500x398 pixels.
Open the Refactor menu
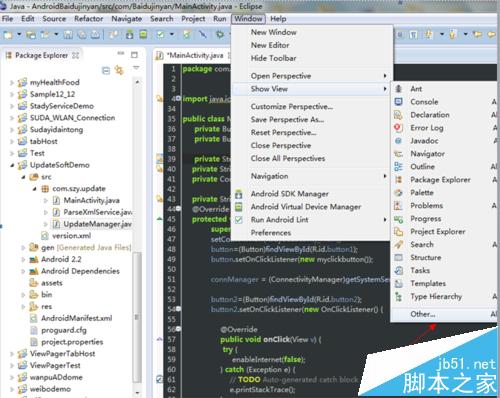pyautogui.click(x=89, y=19)
